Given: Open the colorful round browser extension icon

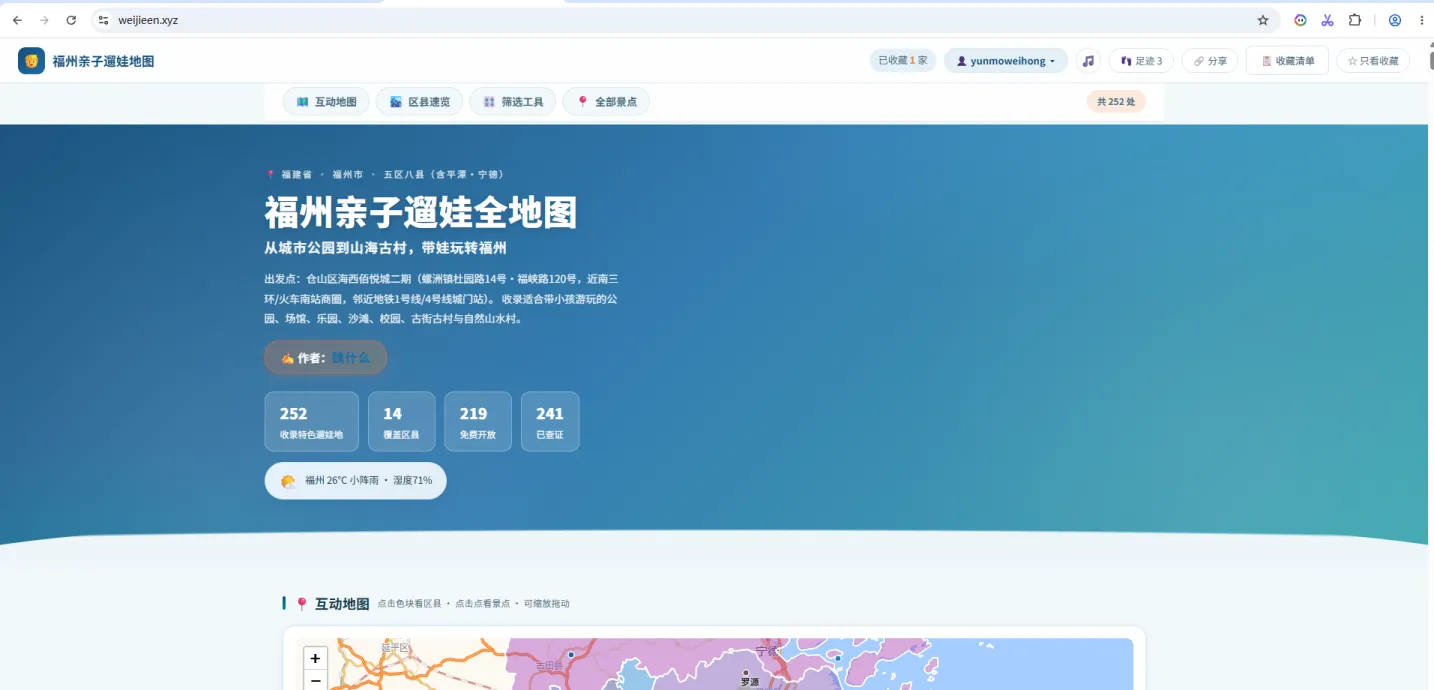Looking at the screenshot, I should (1300, 20).
